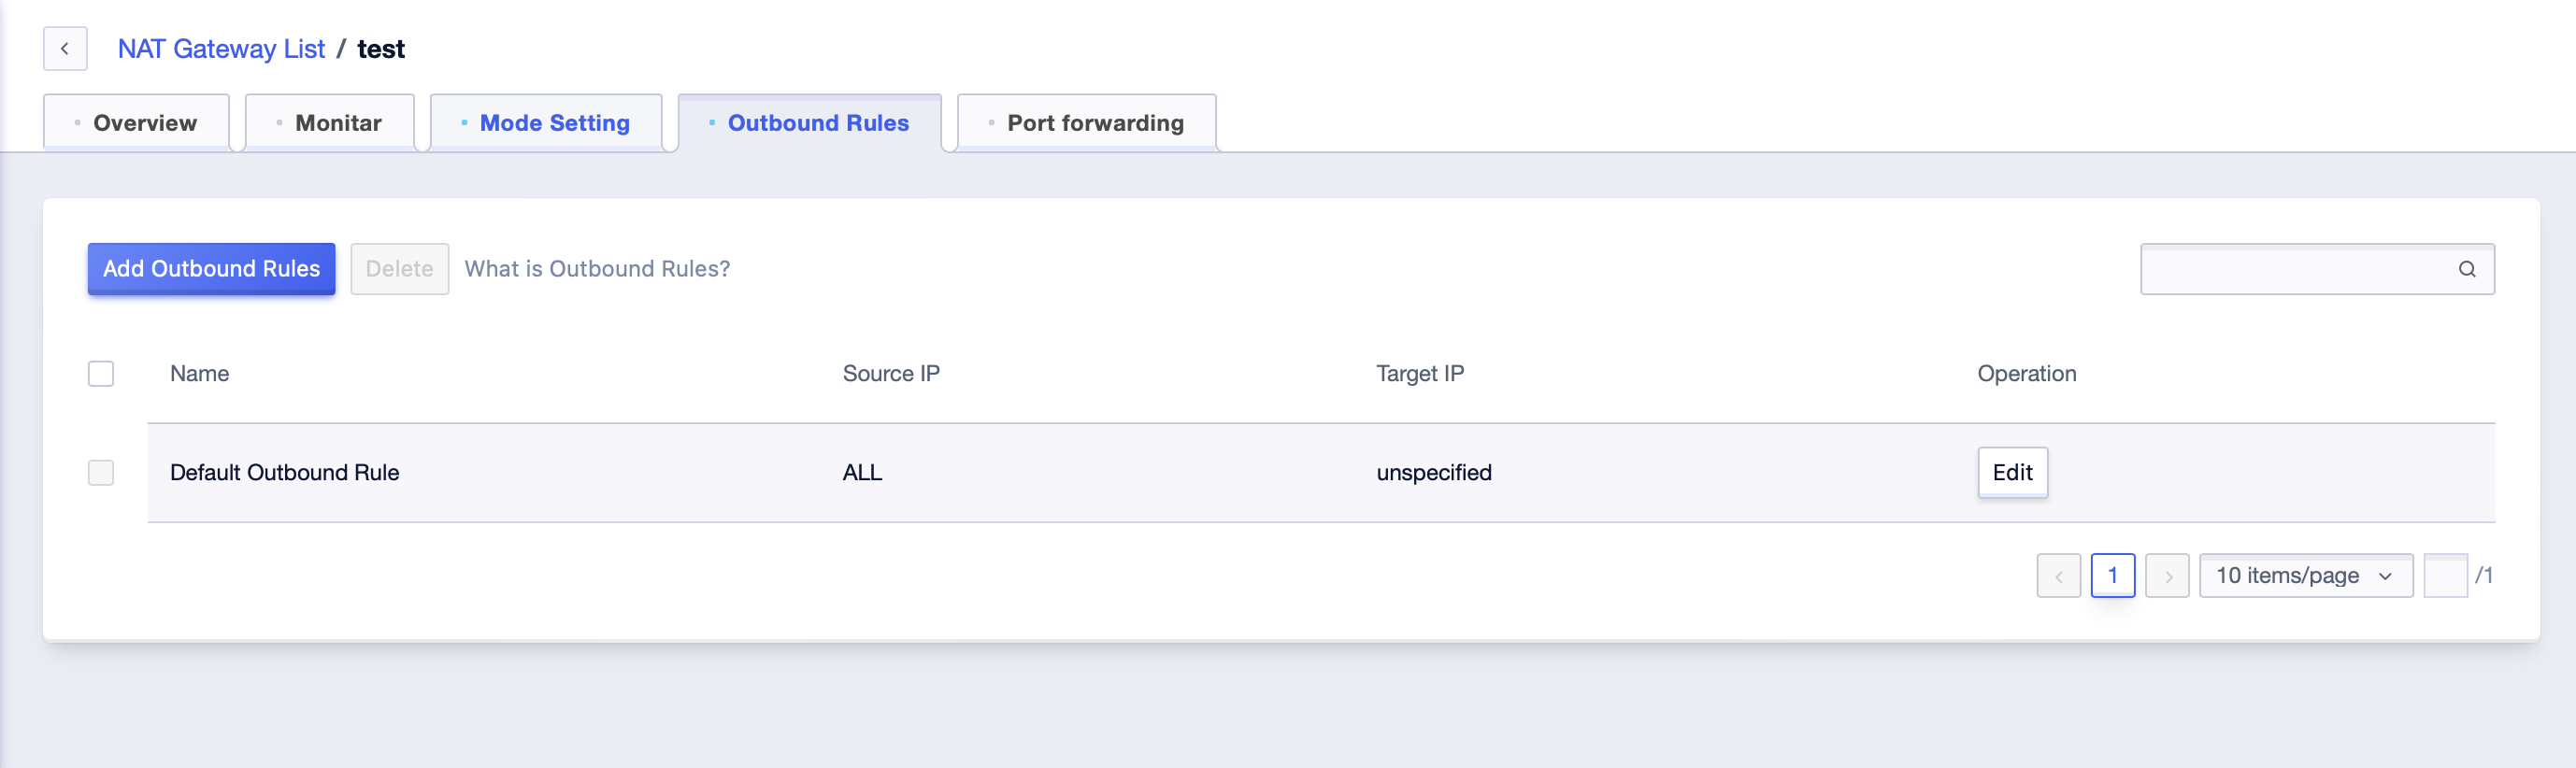Go to next page arrow in pagination
Viewport: 2576px width, 768px height.
[x=2167, y=576]
